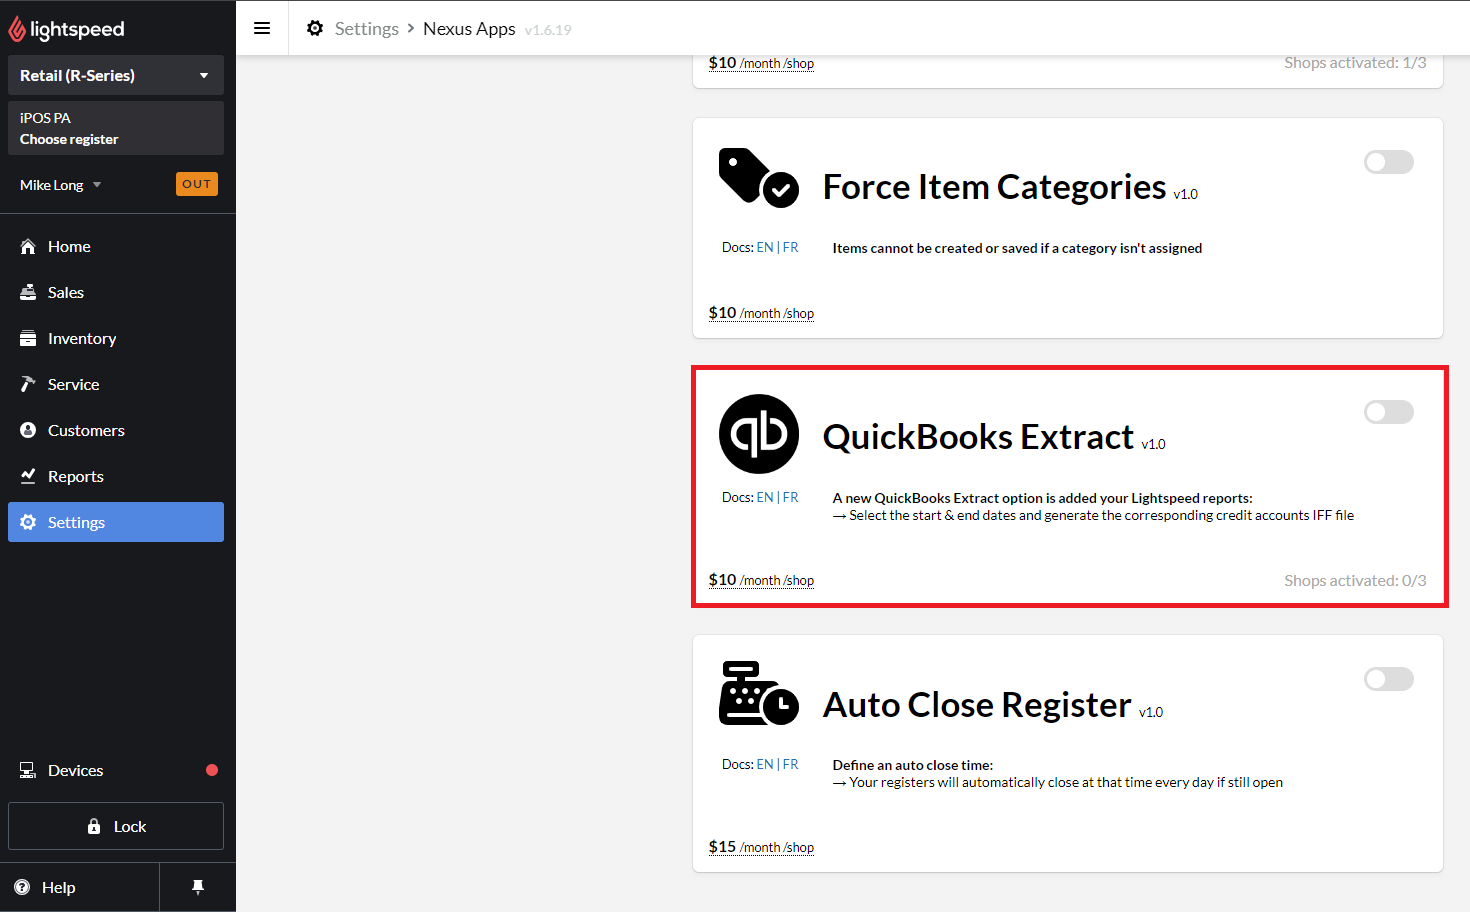The width and height of the screenshot is (1470, 912).
Task: Click the Lightspeed logo
Action: point(66,30)
